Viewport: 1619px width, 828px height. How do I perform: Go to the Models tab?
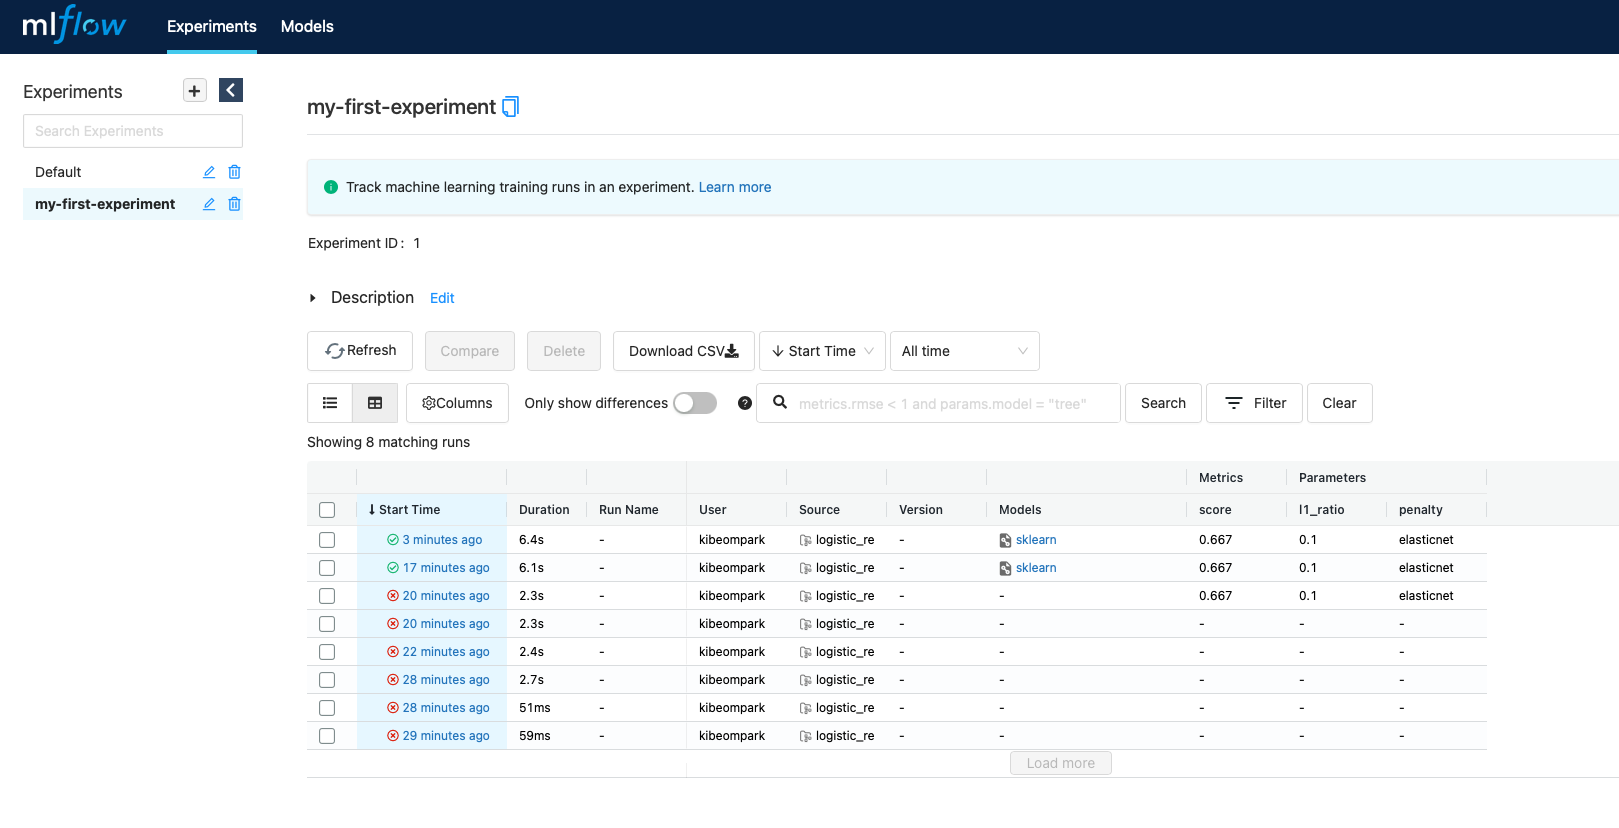click(x=307, y=27)
